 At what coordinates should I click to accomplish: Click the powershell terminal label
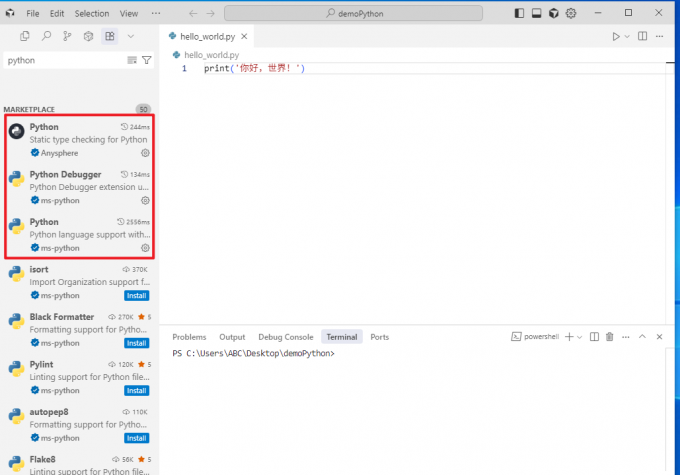(535, 337)
